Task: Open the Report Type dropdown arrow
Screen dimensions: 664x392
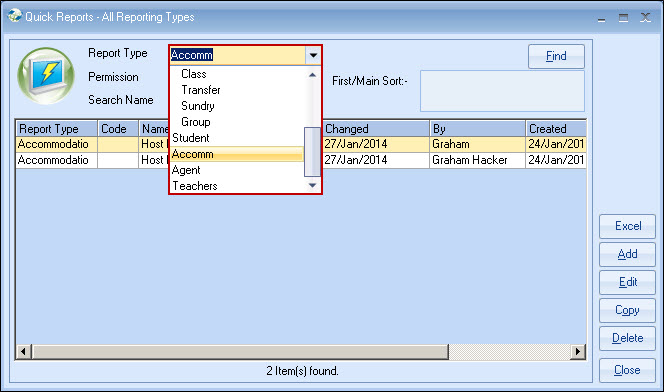Action: coord(313,55)
